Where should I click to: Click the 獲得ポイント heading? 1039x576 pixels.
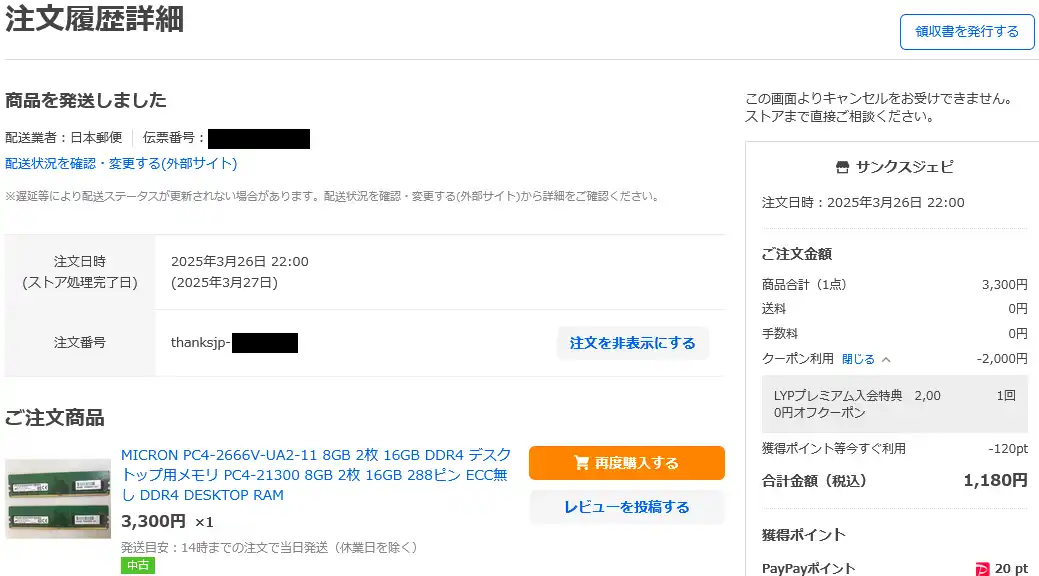pos(804,535)
